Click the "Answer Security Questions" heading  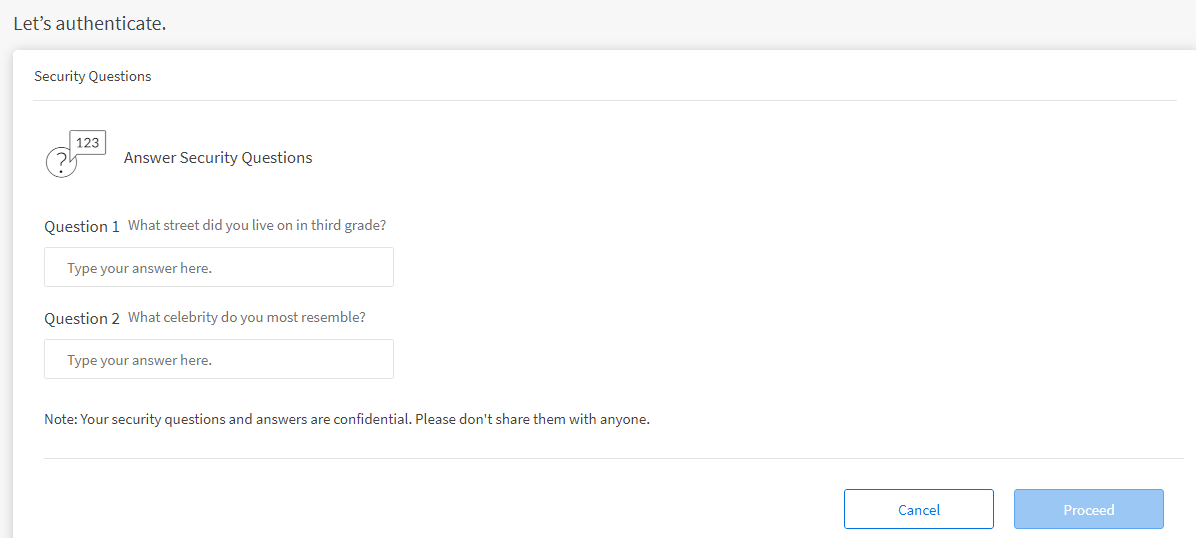[x=218, y=158]
